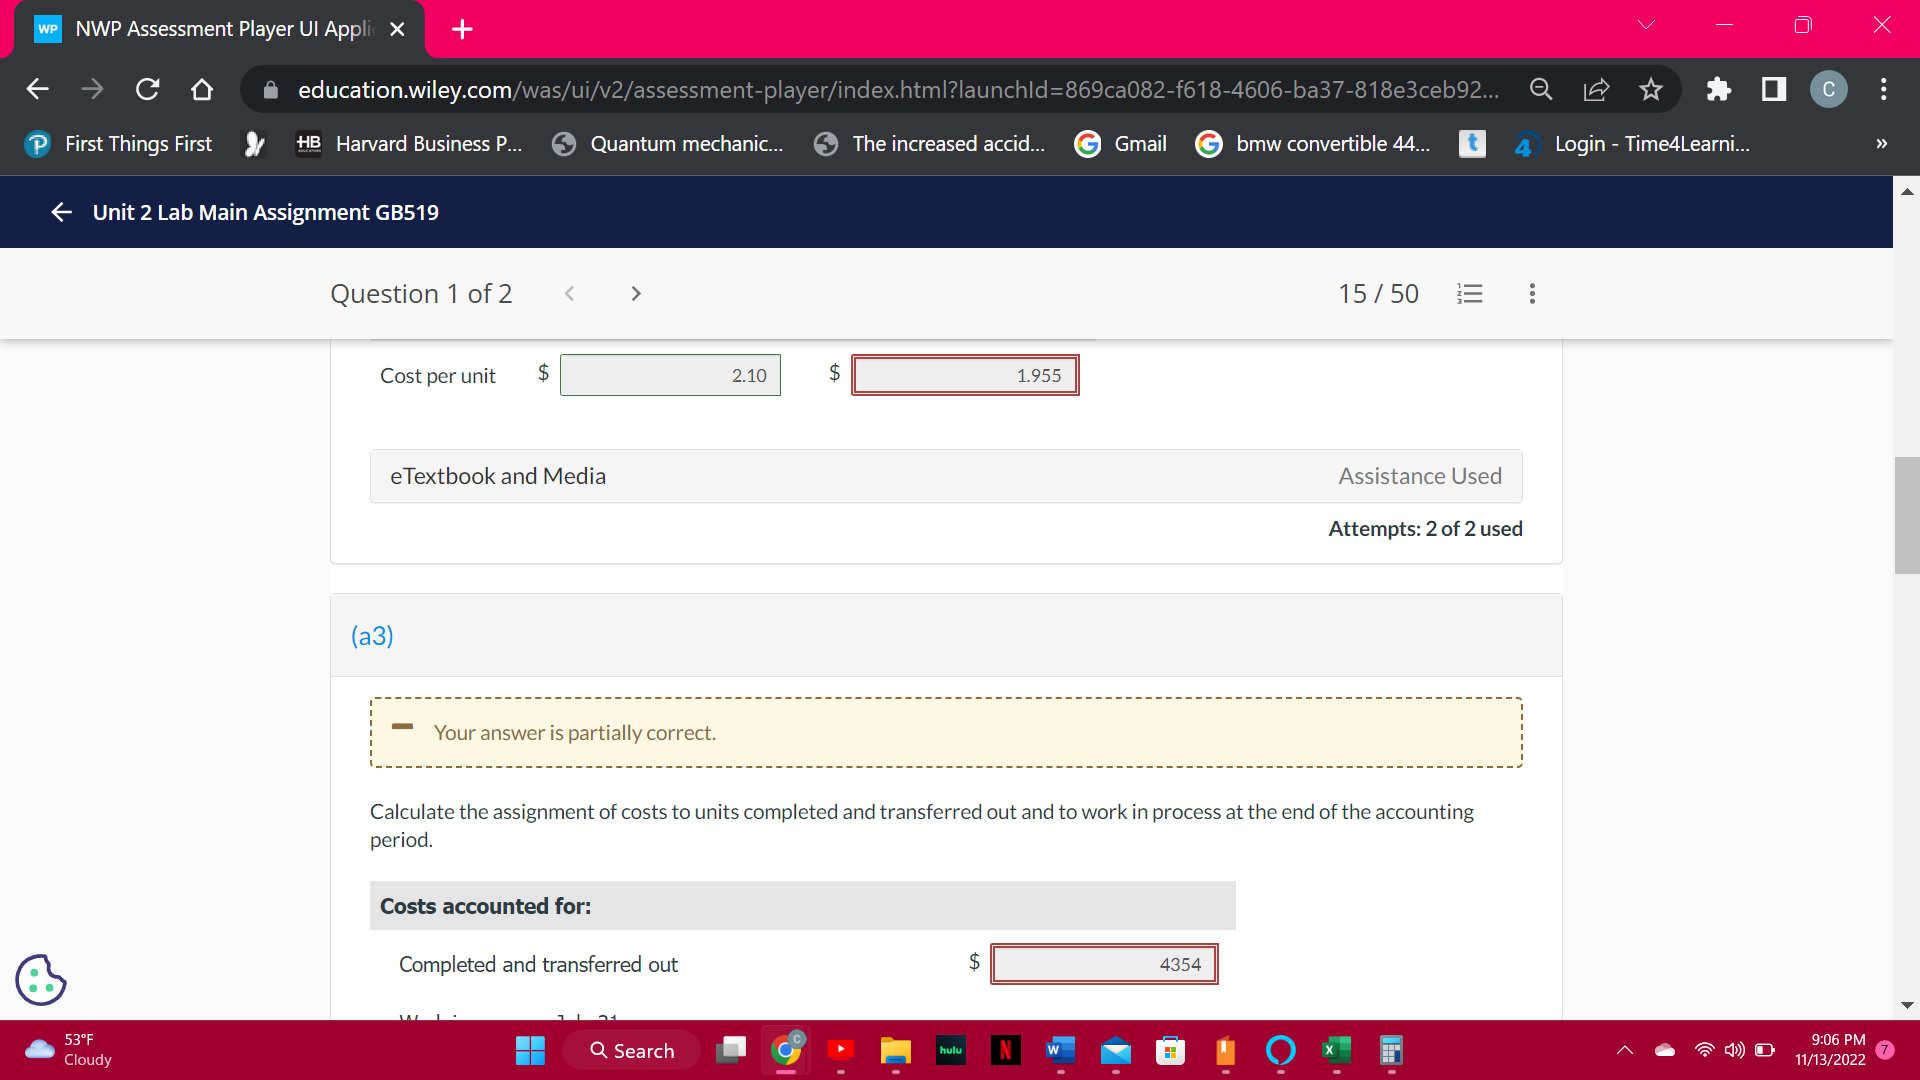Go to previous question with left chevron
Screen dimensions: 1920x1080
(569, 294)
